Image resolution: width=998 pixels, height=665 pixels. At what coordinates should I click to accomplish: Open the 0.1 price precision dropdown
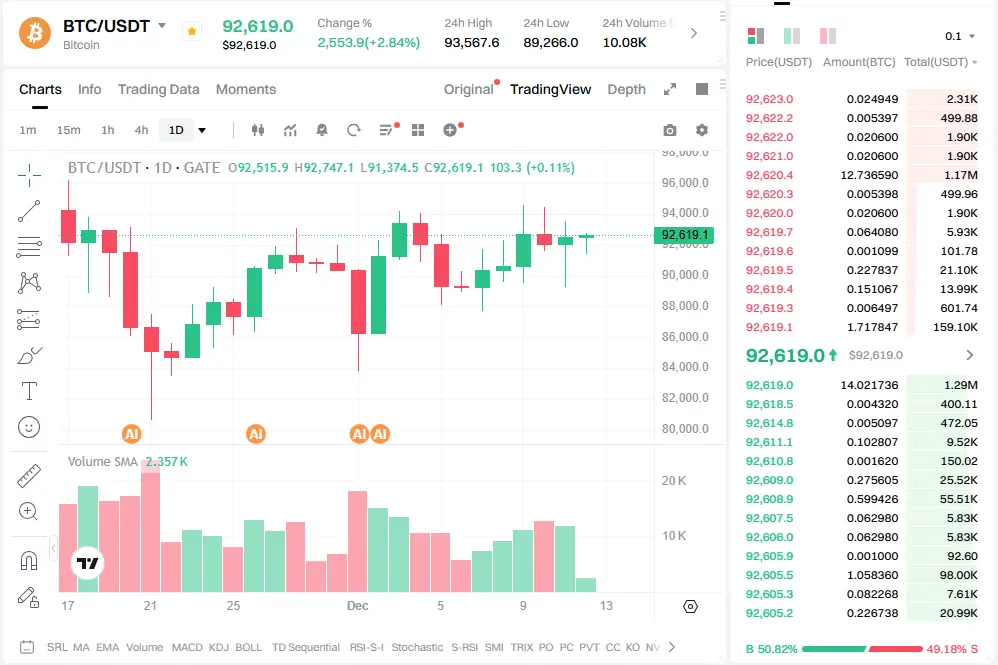pyautogui.click(x=960, y=36)
